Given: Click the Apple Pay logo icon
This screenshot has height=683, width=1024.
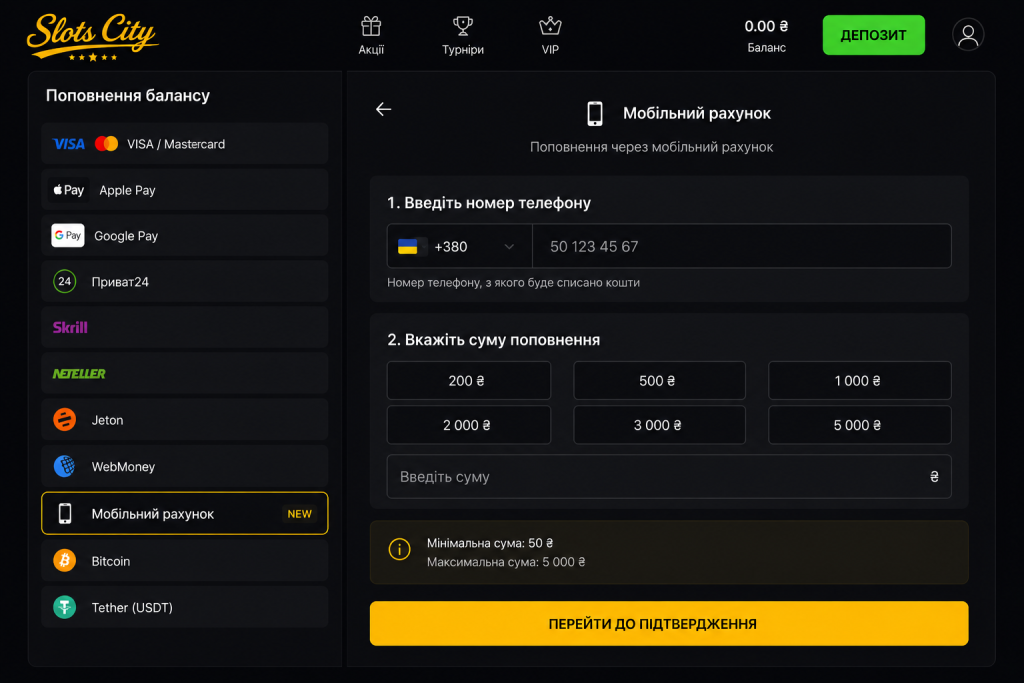Looking at the screenshot, I should 69,190.
